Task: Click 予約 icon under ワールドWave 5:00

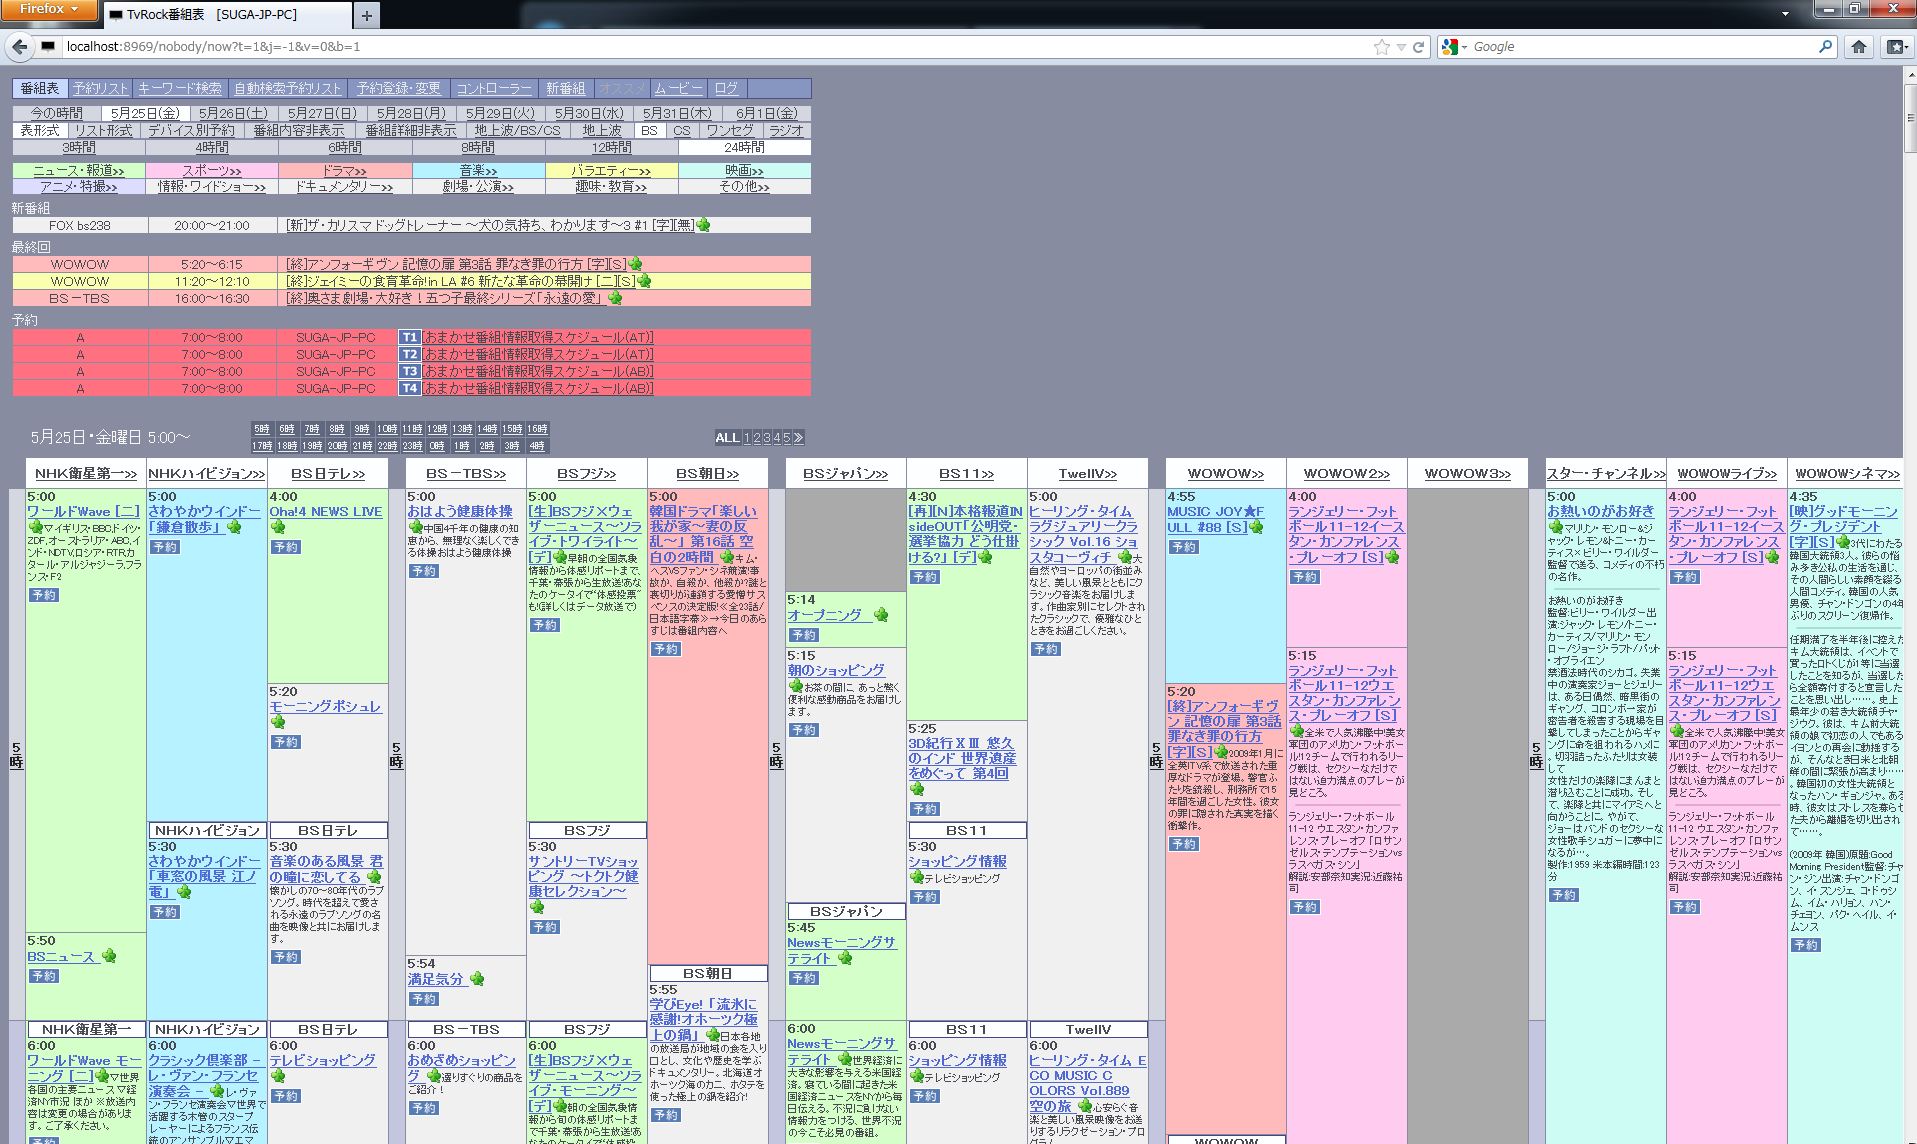Action: click(44, 595)
